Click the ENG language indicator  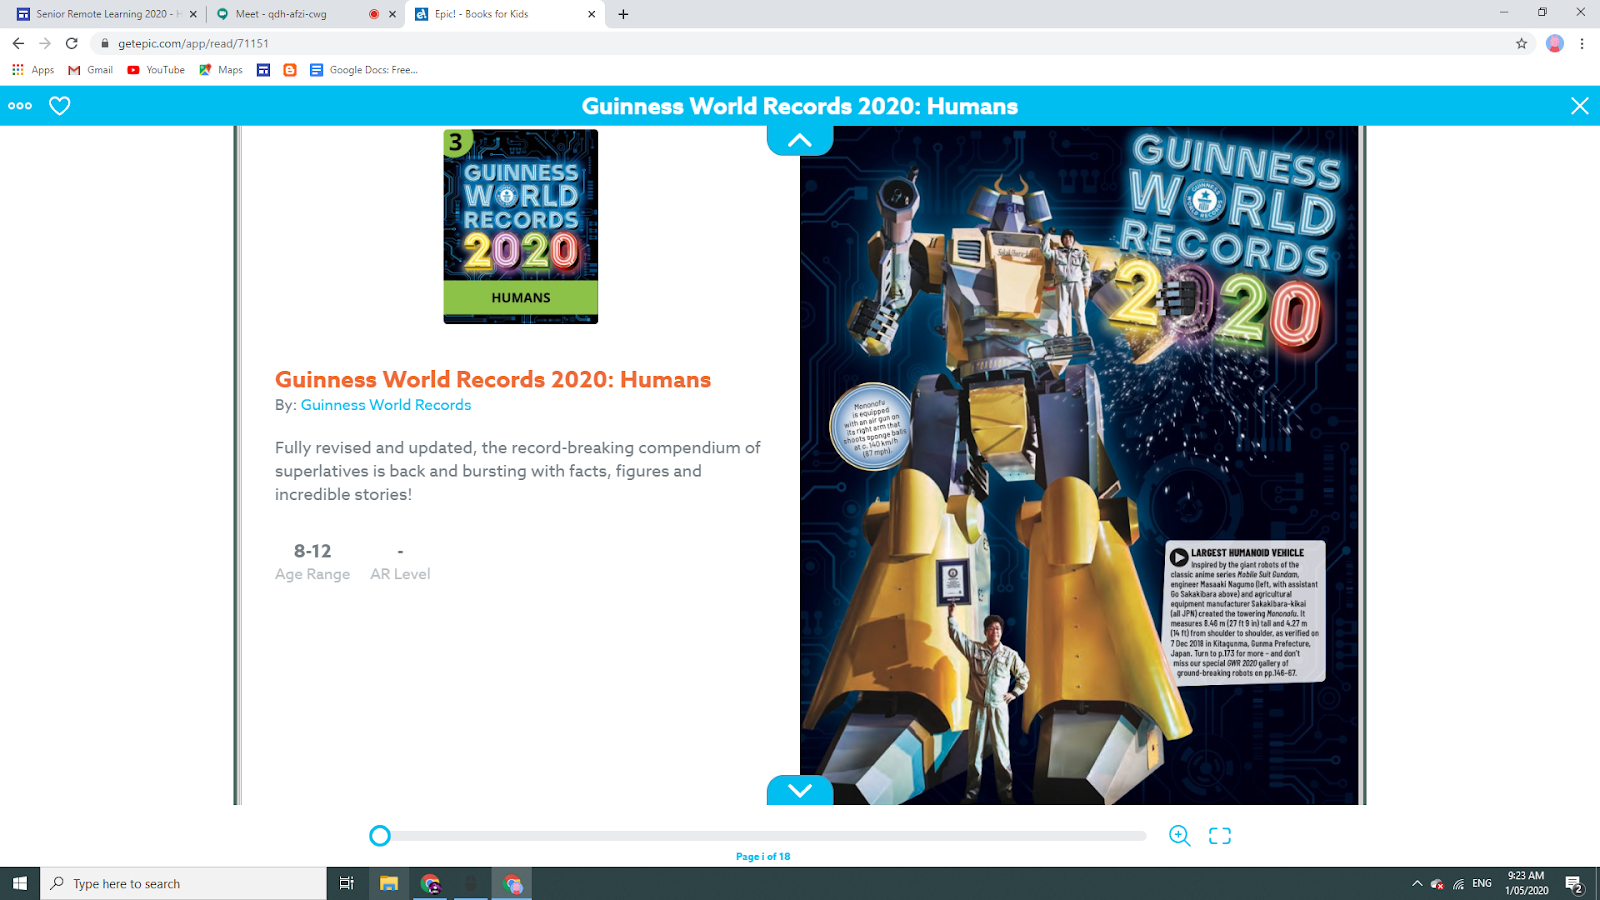point(1482,884)
